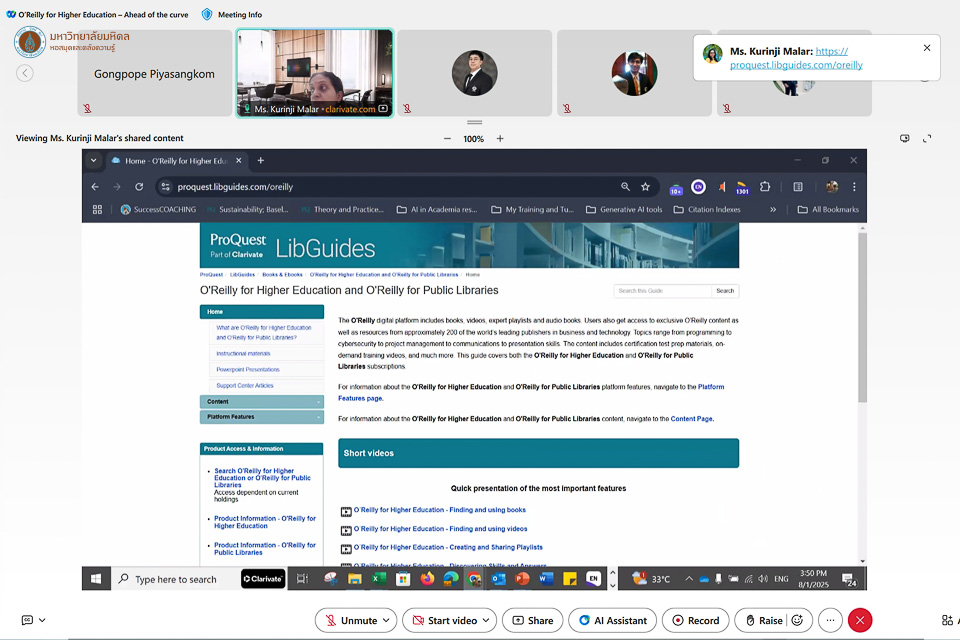This screenshot has width=960, height=640.
Task: Enter full screen view of shared content
Action: (927, 139)
